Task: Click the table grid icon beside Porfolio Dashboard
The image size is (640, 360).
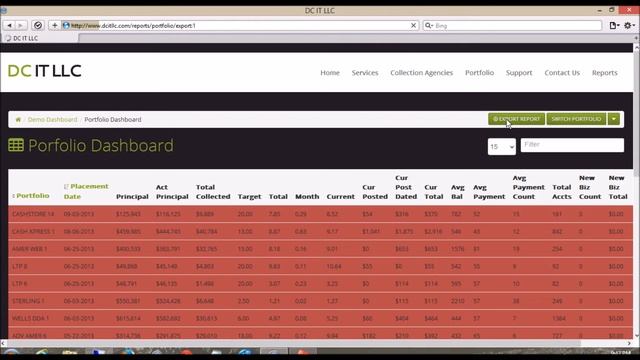Action: (16, 145)
